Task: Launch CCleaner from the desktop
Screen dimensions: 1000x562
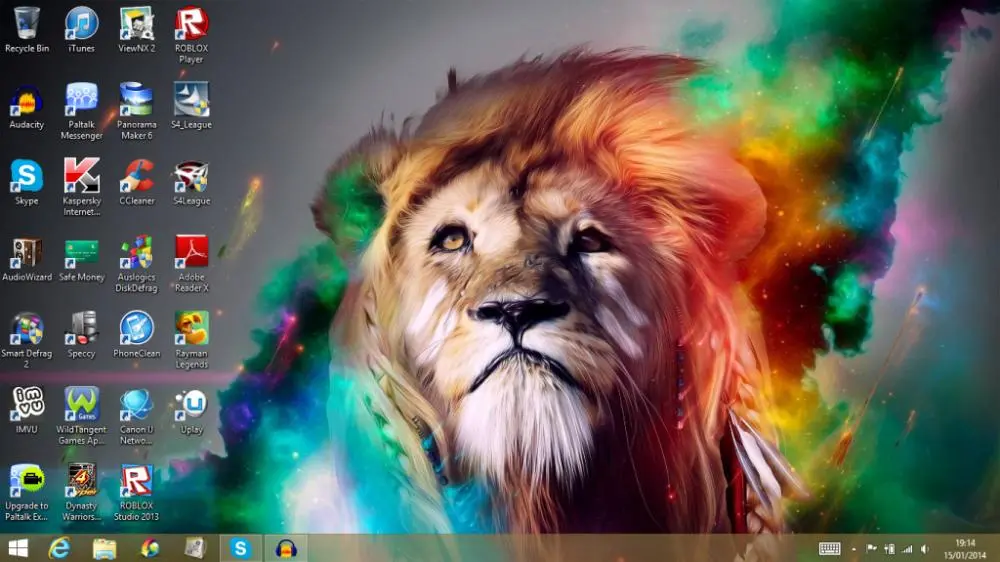Action: [136, 182]
